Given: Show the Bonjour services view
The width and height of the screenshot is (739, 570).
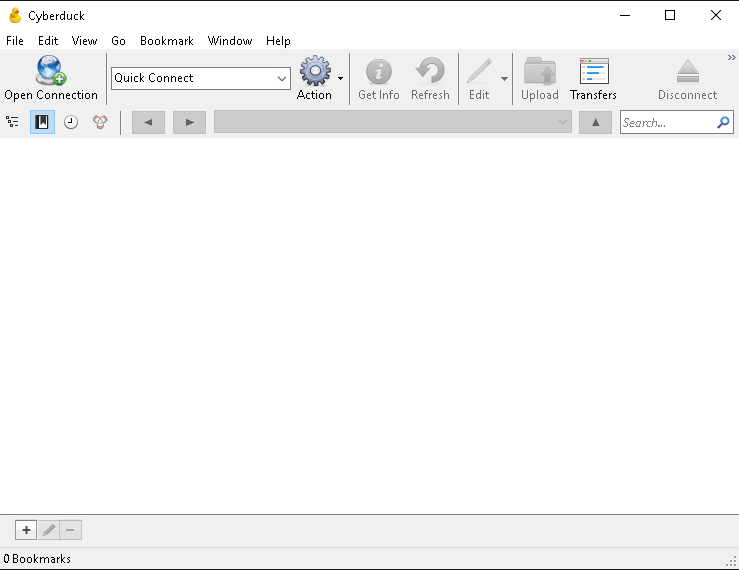Looking at the screenshot, I should tap(100, 122).
